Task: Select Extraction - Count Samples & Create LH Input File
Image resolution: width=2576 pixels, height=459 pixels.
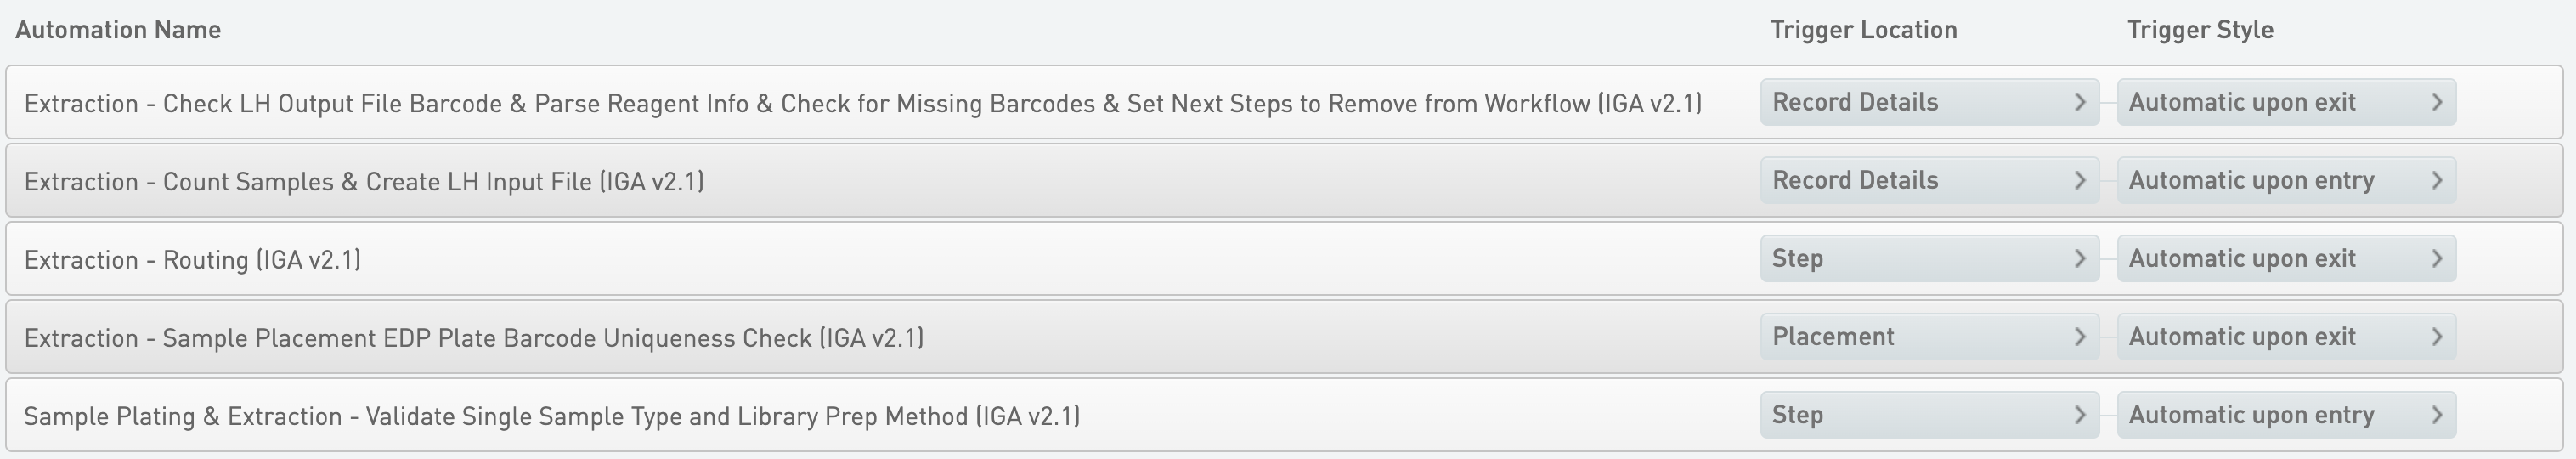Action: pos(364,182)
